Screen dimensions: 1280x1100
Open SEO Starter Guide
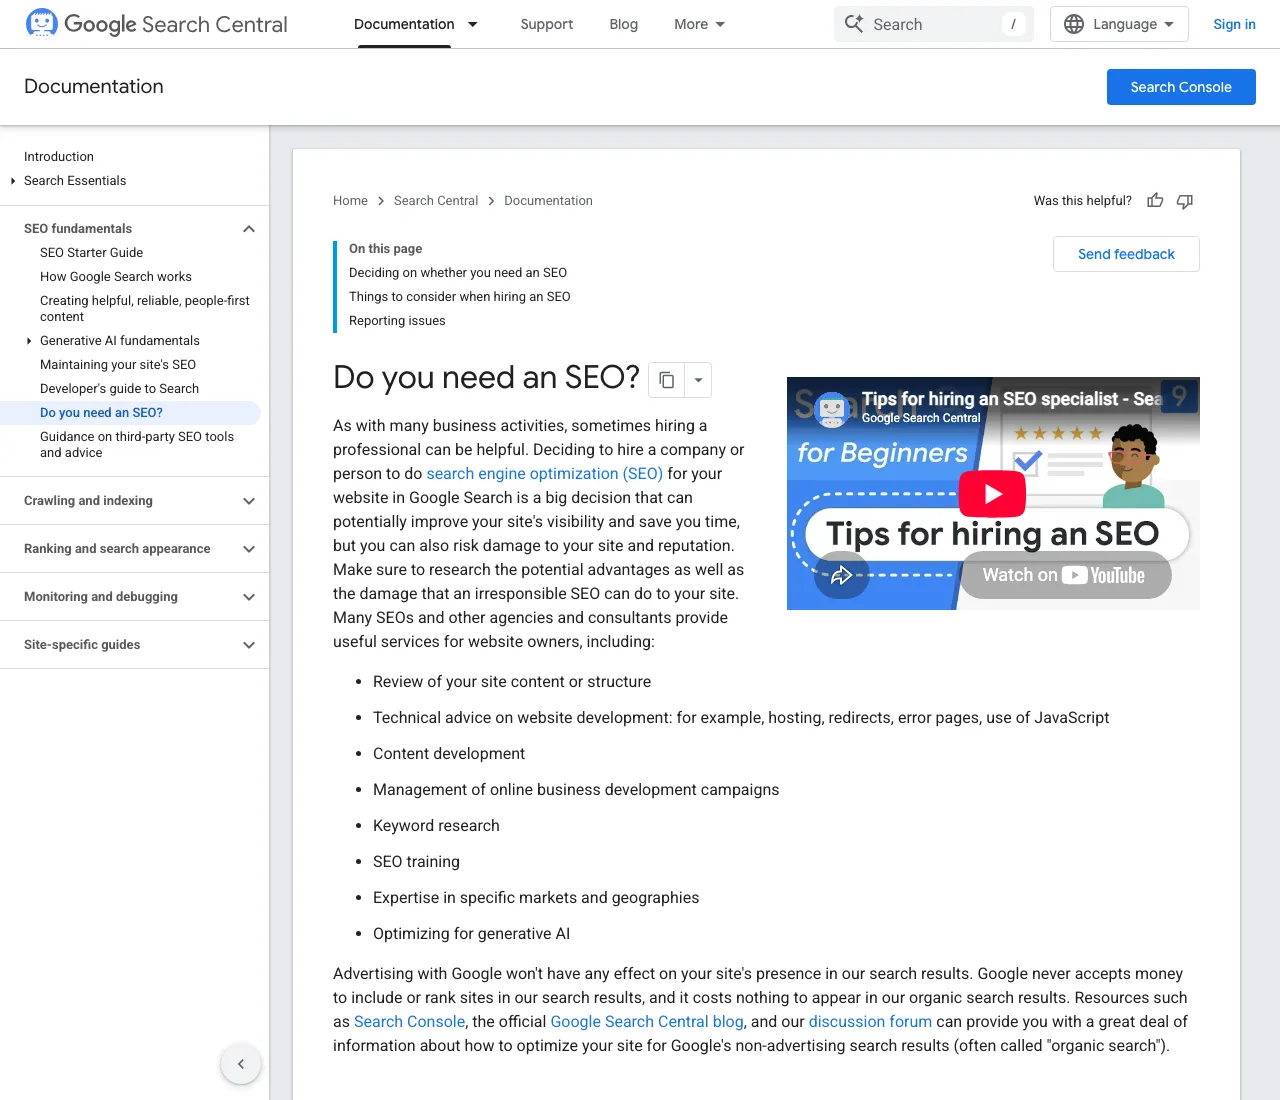91,253
